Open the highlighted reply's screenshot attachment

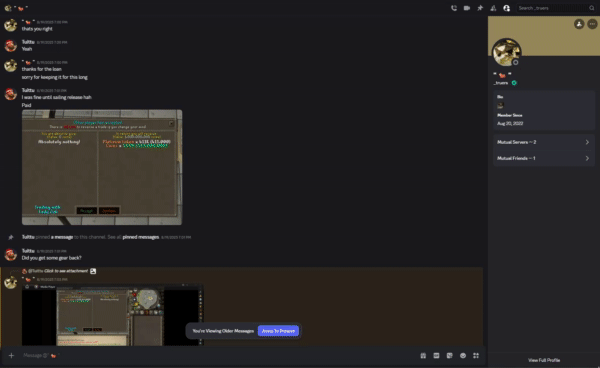[x=112, y=315]
